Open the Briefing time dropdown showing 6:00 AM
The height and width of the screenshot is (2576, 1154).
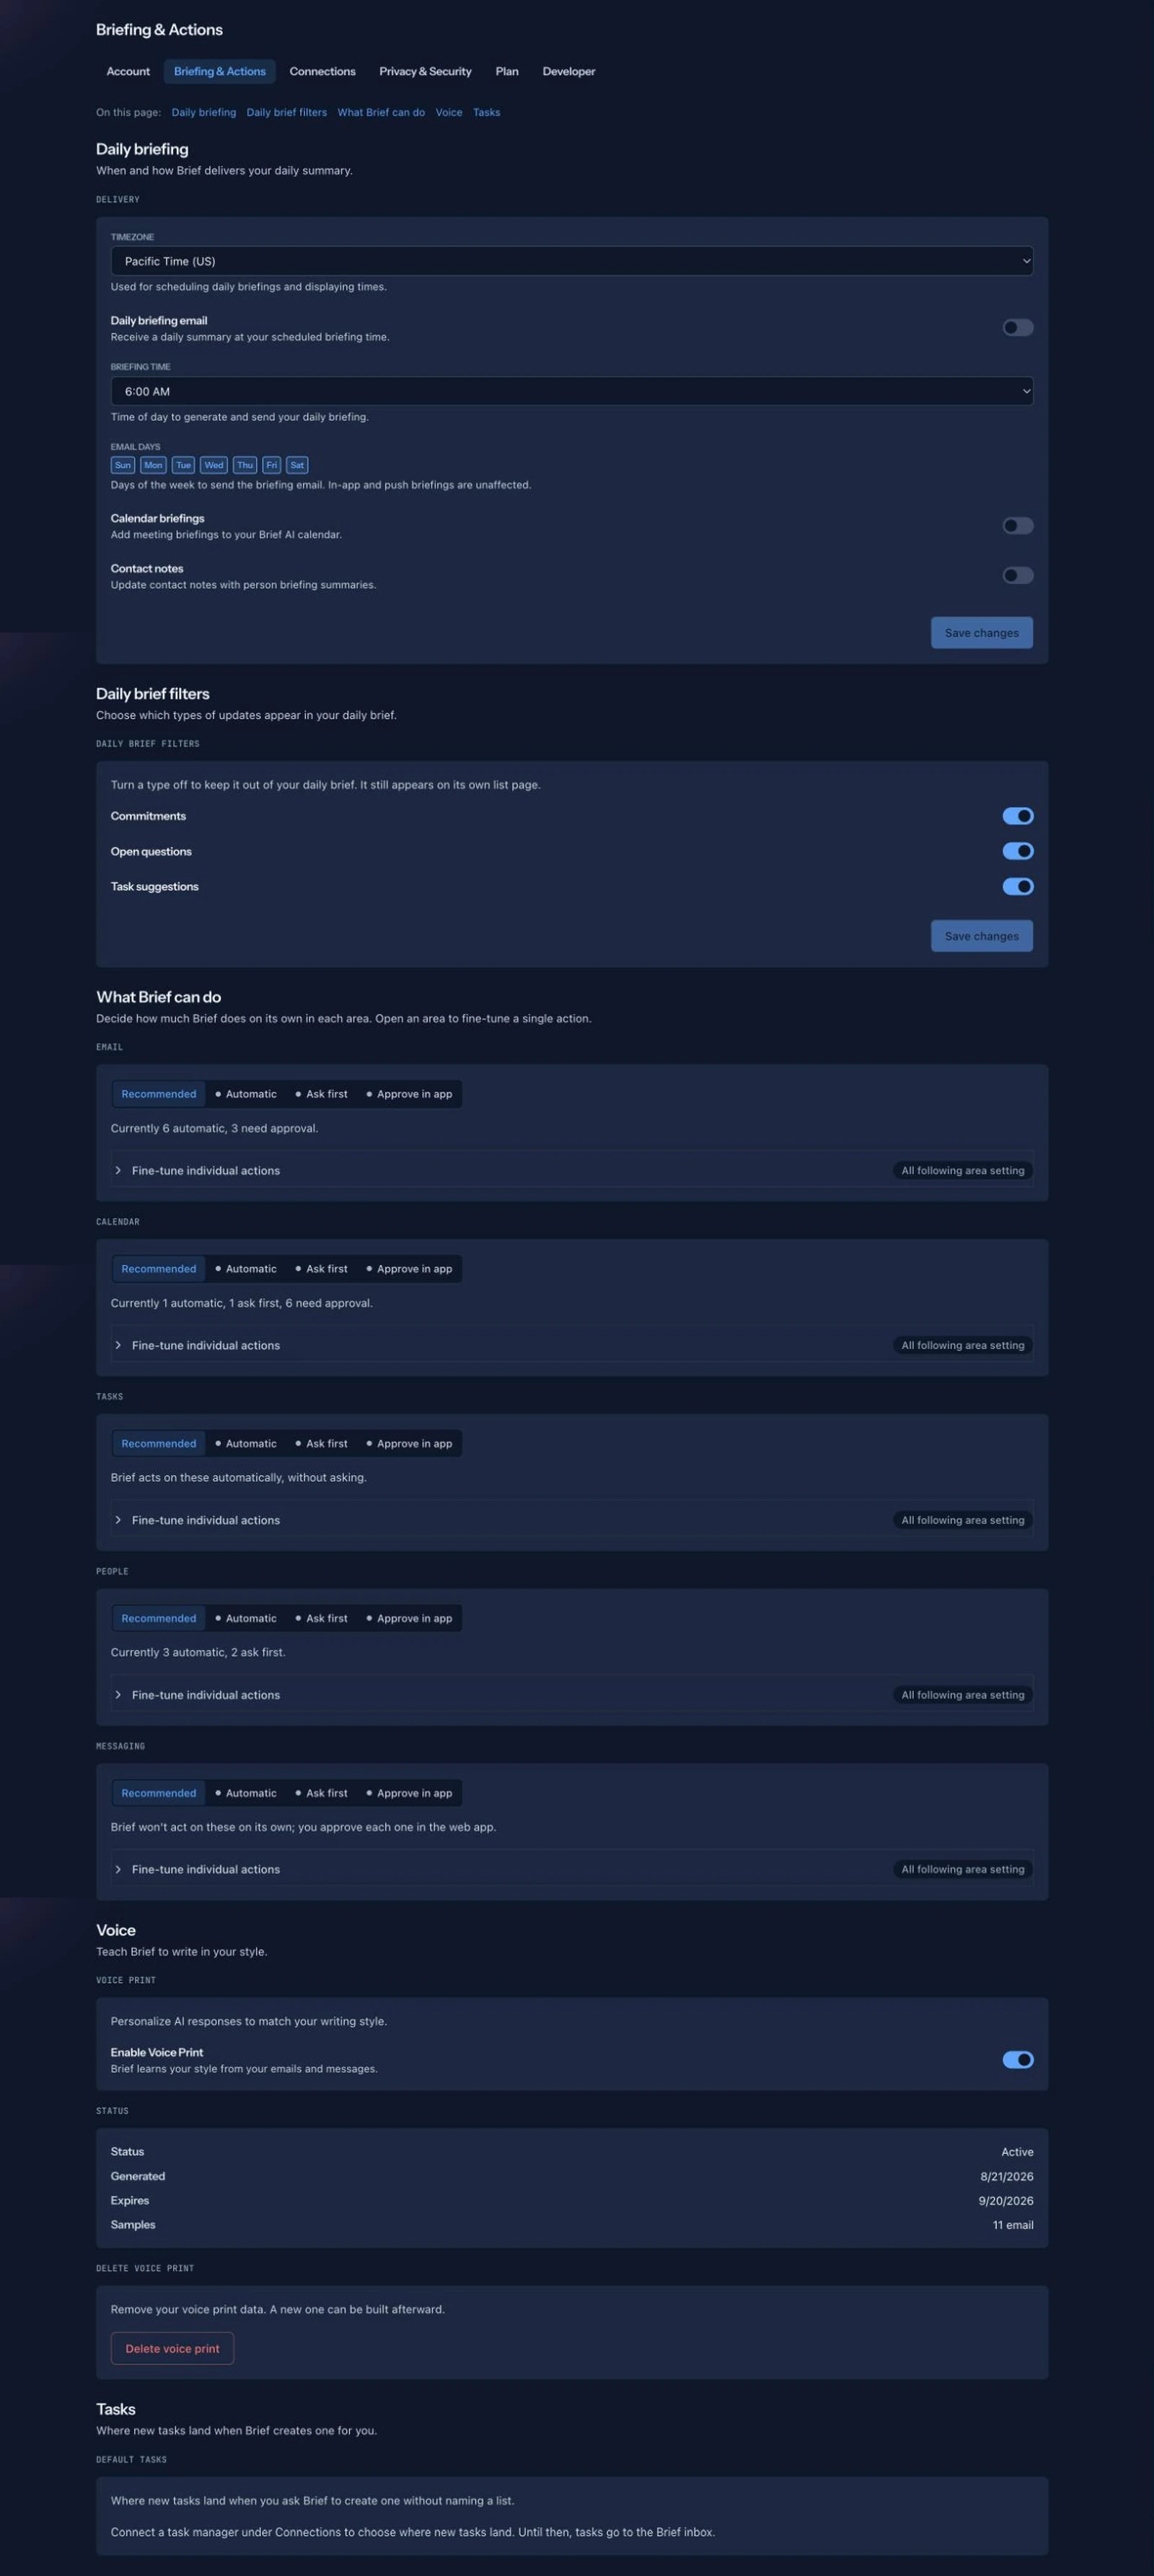click(x=572, y=391)
